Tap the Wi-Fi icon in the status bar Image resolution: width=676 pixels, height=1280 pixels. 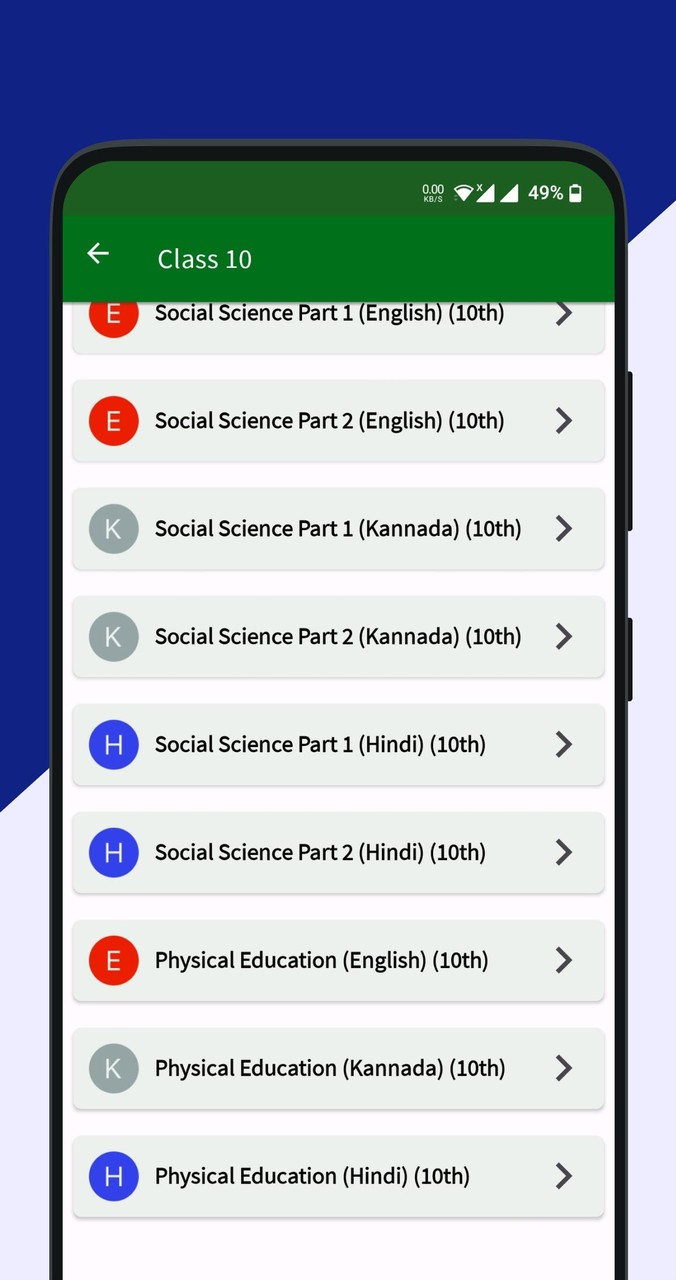pos(463,192)
